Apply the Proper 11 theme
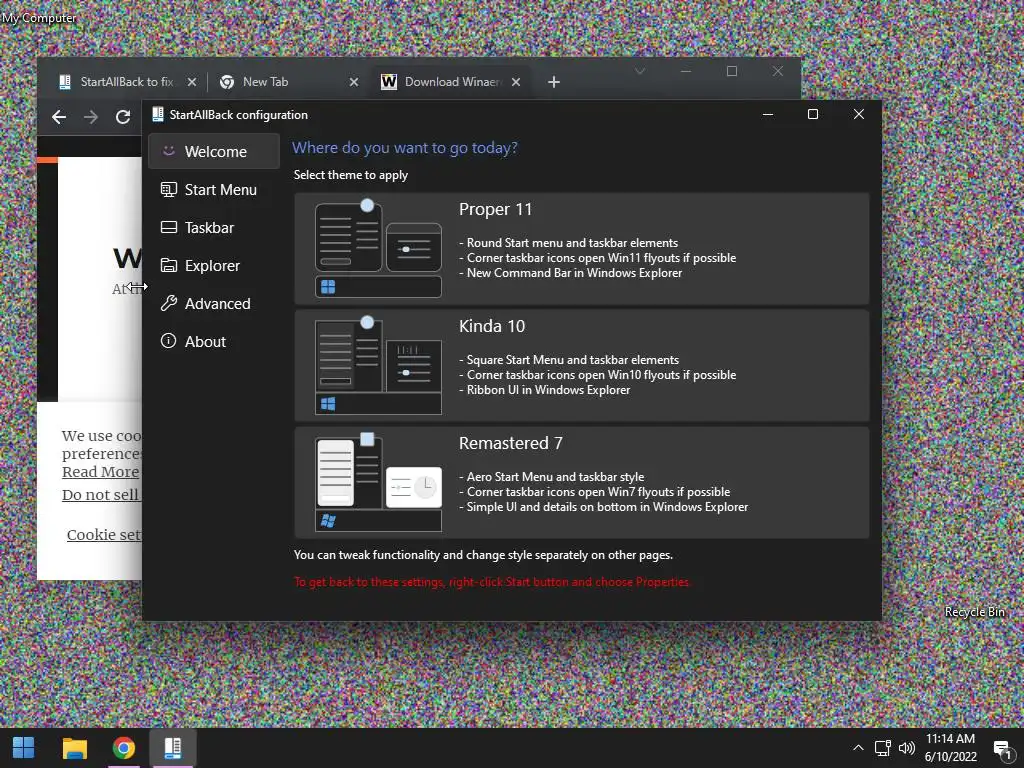This screenshot has height=768, width=1024. point(582,249)
